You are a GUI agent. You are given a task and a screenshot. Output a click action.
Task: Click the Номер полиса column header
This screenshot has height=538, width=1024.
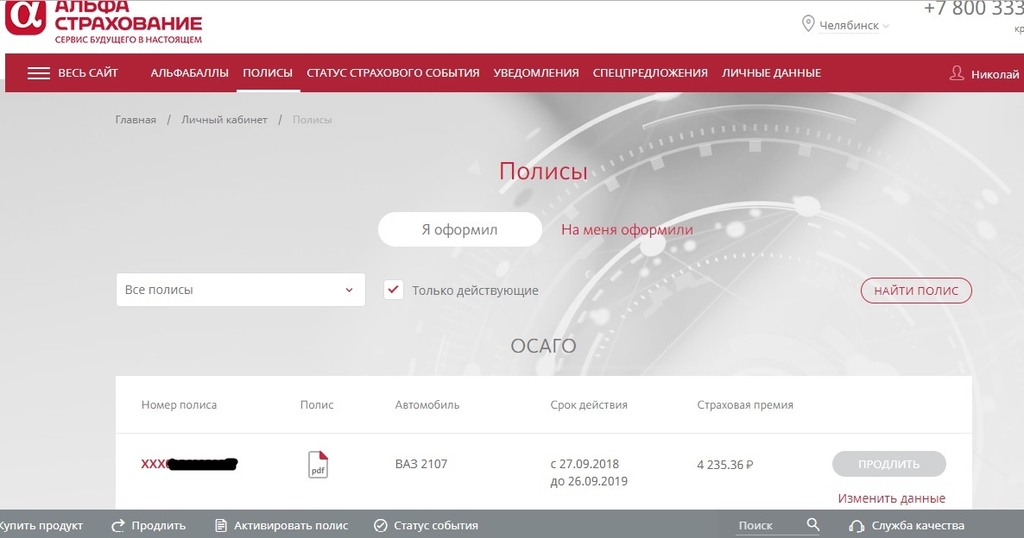click(179, 405)
